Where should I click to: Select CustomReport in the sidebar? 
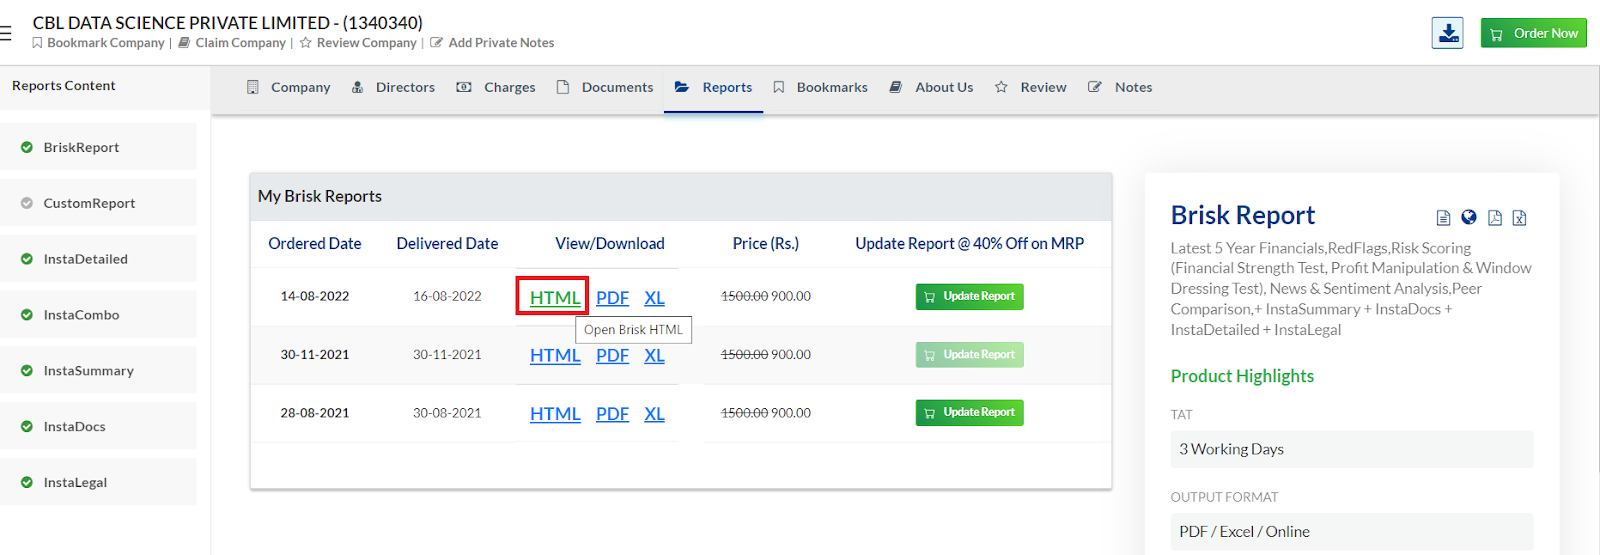[98, 203]
